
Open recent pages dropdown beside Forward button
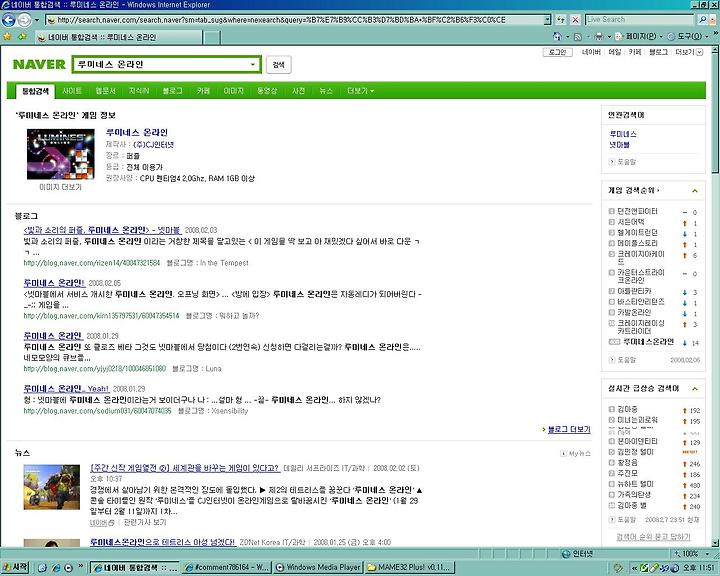pyautogui.click(x=37, y=20)
